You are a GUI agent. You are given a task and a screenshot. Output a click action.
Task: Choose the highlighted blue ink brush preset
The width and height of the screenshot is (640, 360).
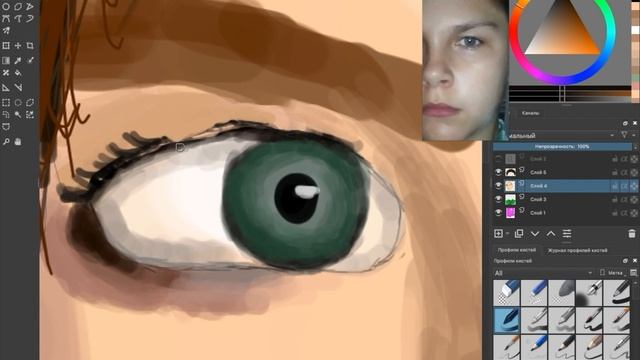507,320
